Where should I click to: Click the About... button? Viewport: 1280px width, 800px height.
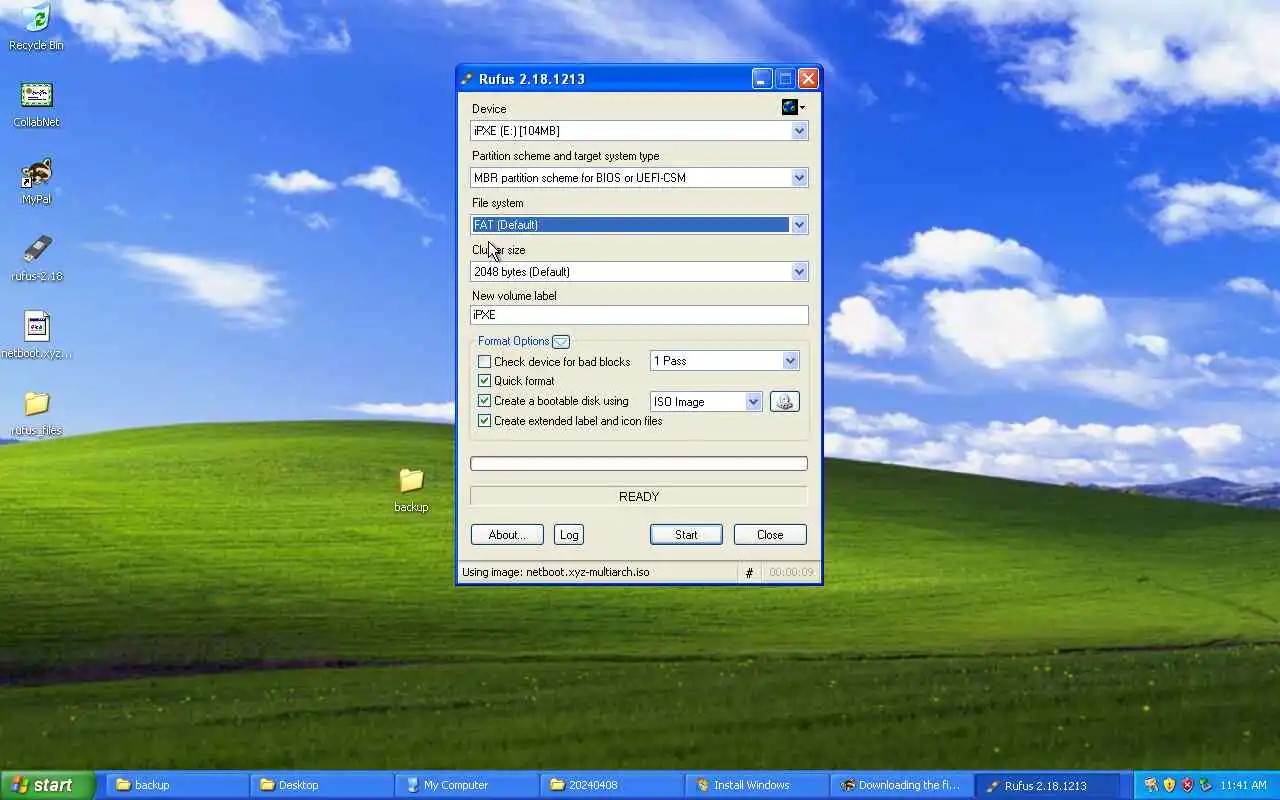pos(507,535)
